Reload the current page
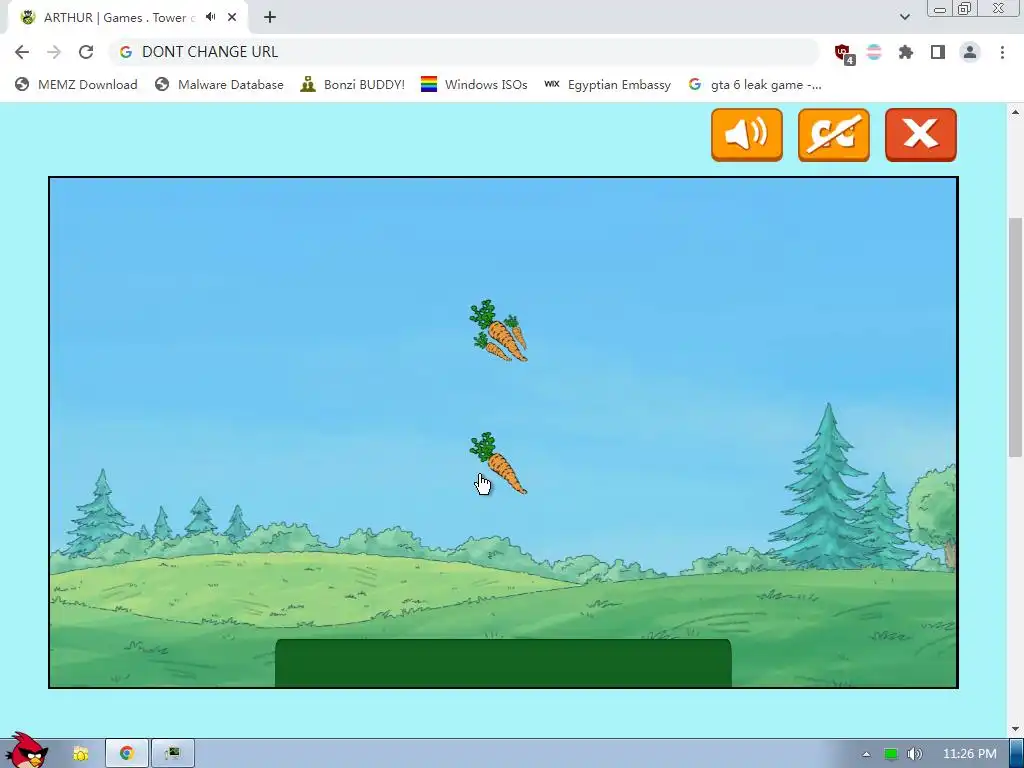The height and width of the screenshot is (768, 1024). pyautogui.click(x=86, y=52)
